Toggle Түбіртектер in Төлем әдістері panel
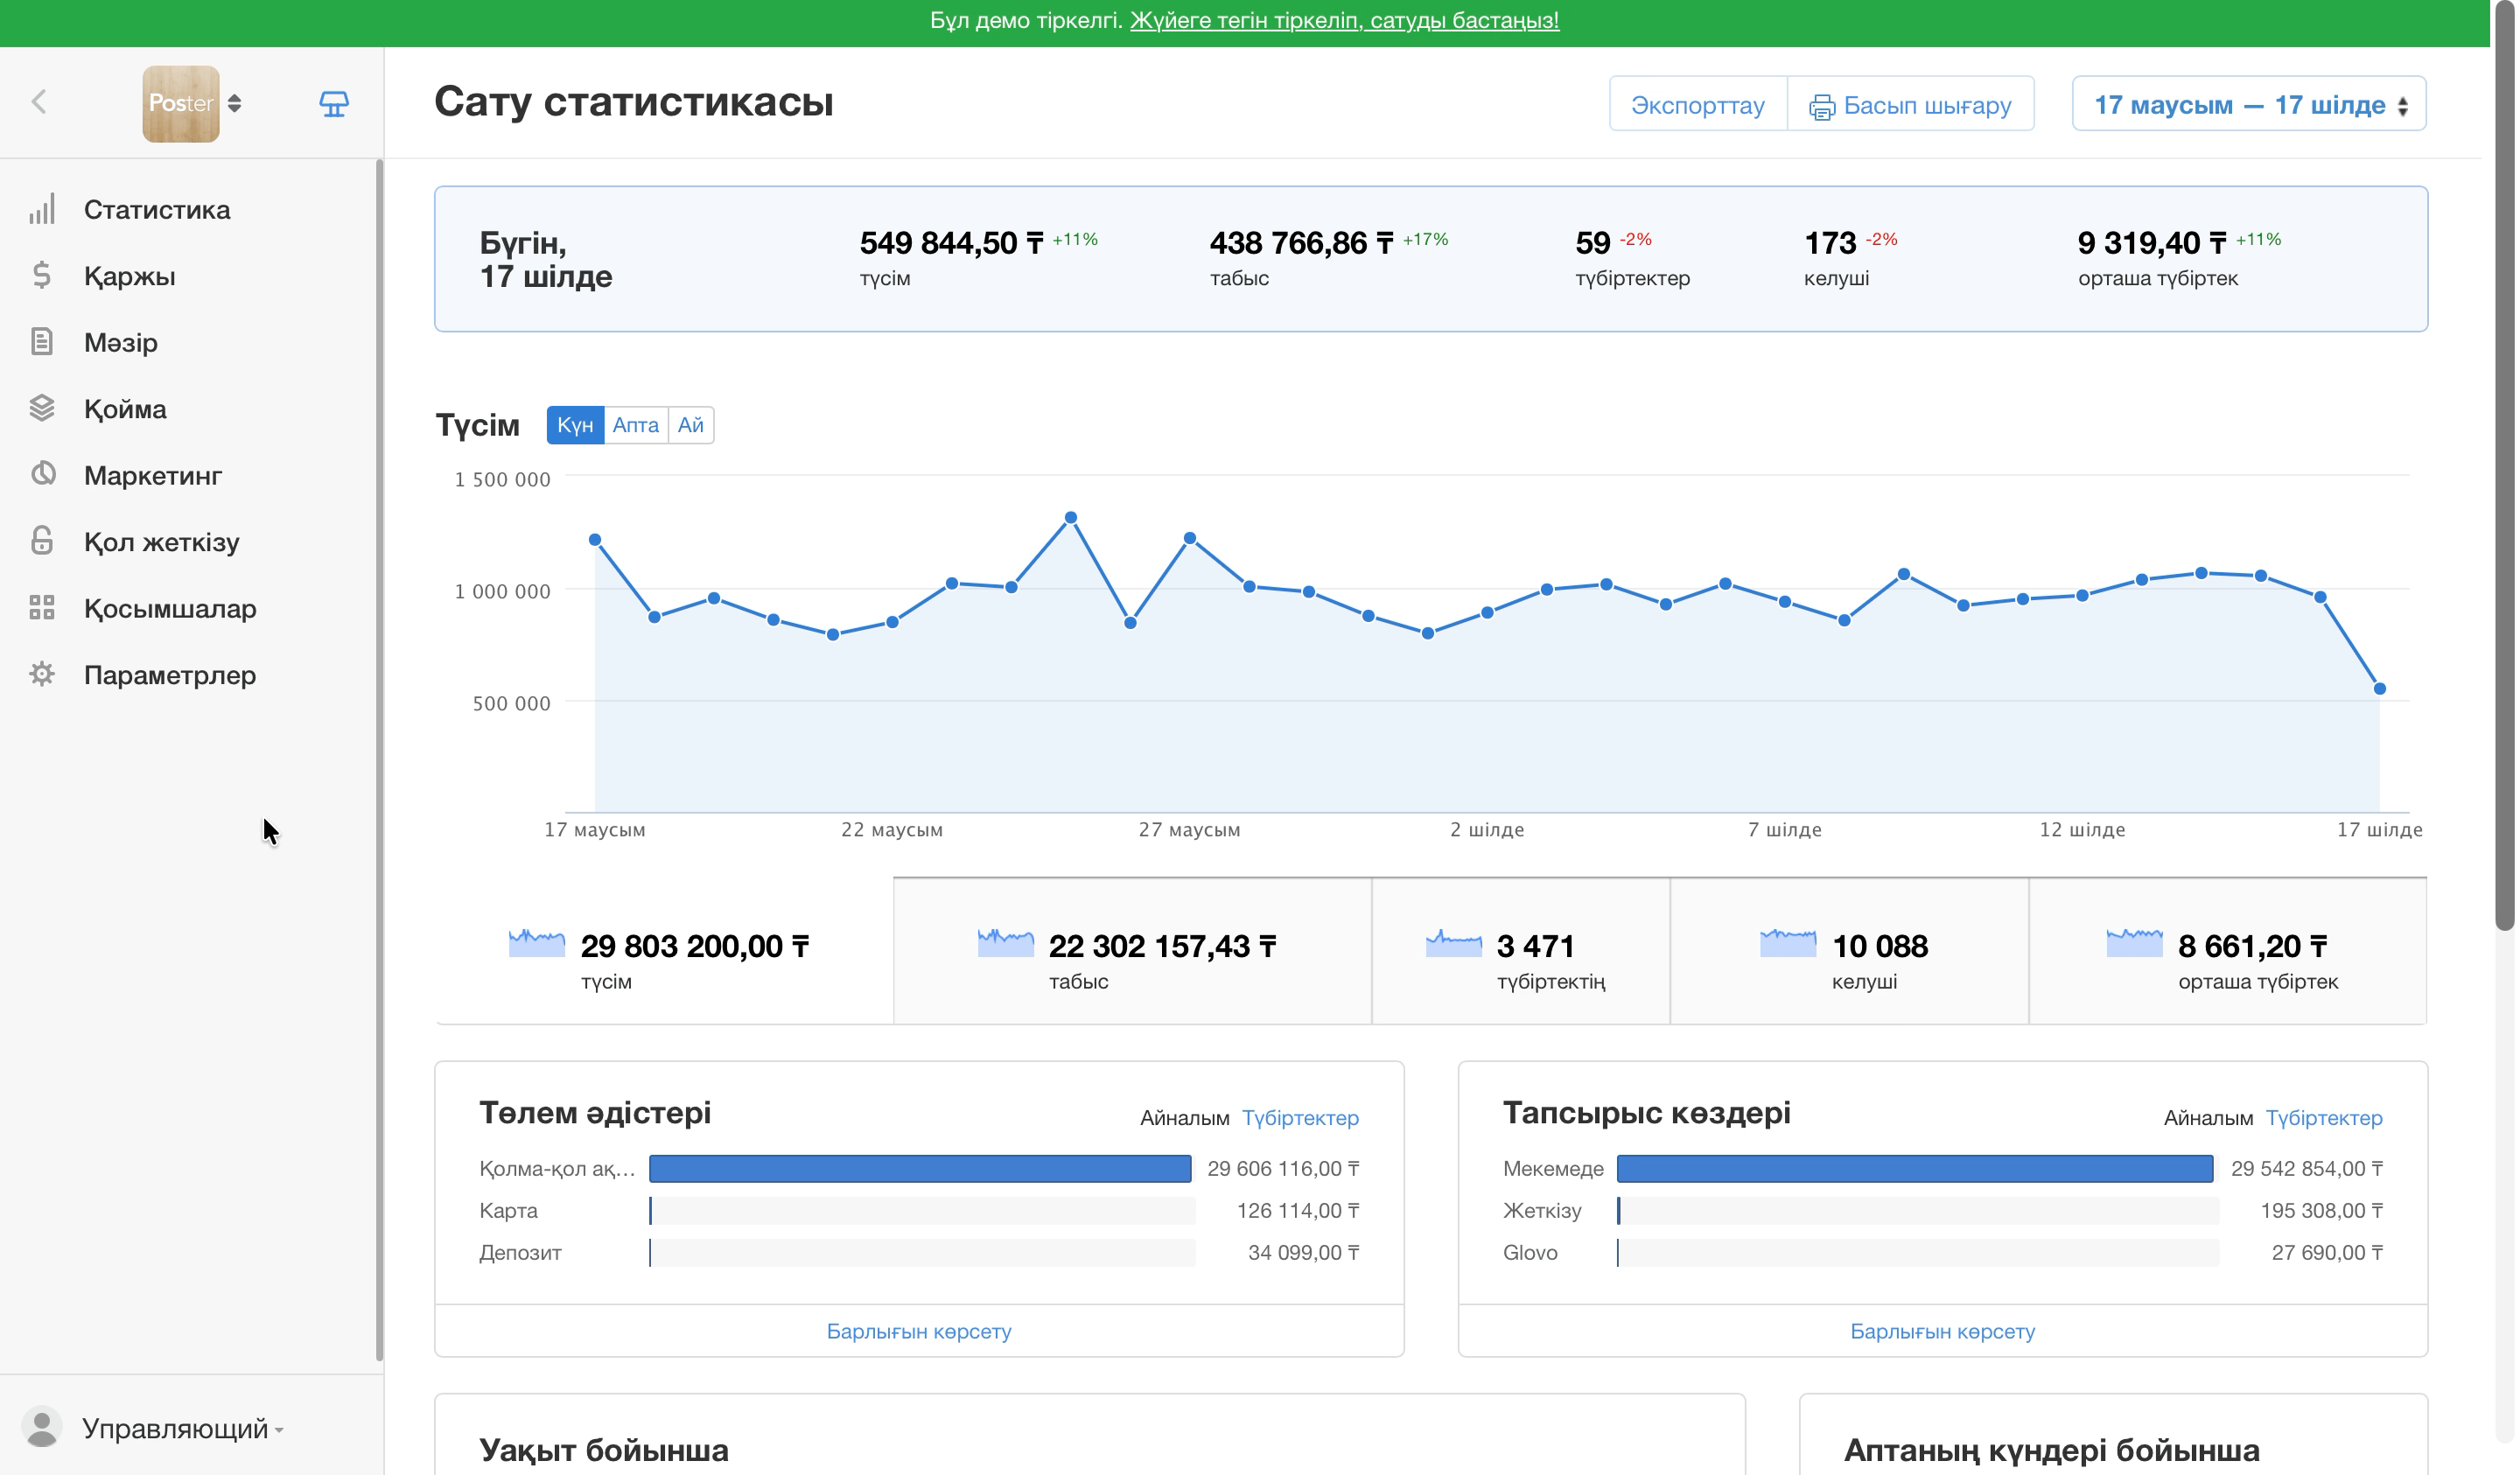This screenshot has height=1475, width=2520. coord(1299,1118)
